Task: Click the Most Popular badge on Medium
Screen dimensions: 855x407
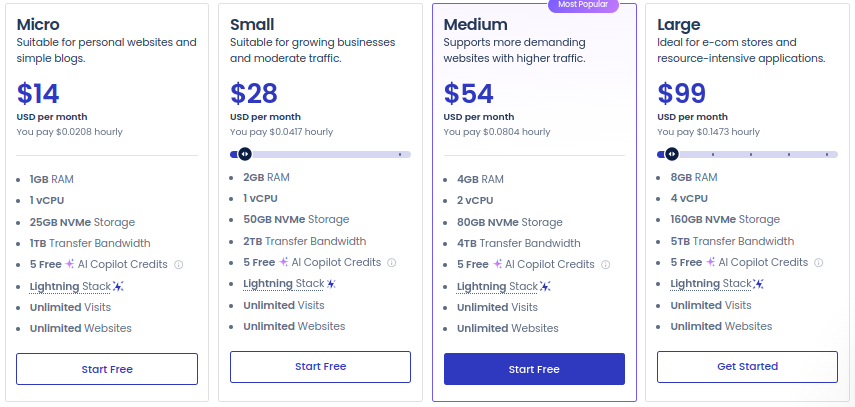Action: coord(583,5)
